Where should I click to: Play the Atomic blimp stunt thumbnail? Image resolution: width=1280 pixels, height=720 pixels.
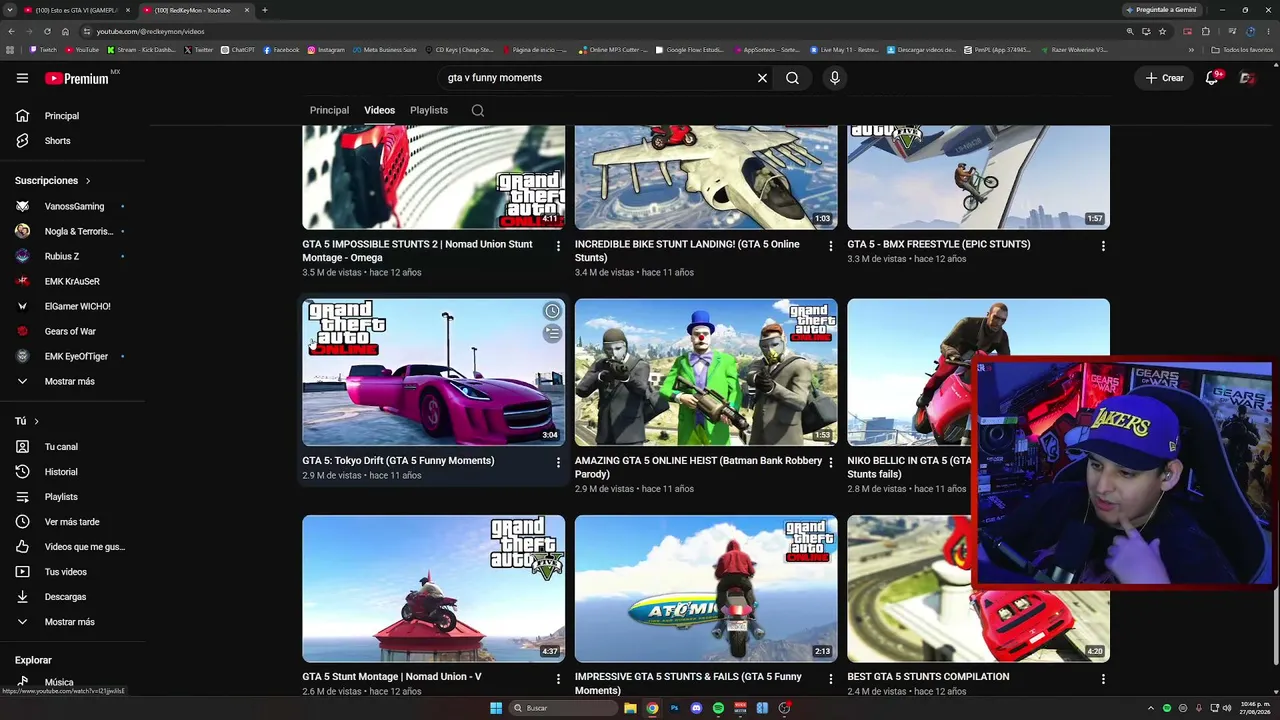706,588
